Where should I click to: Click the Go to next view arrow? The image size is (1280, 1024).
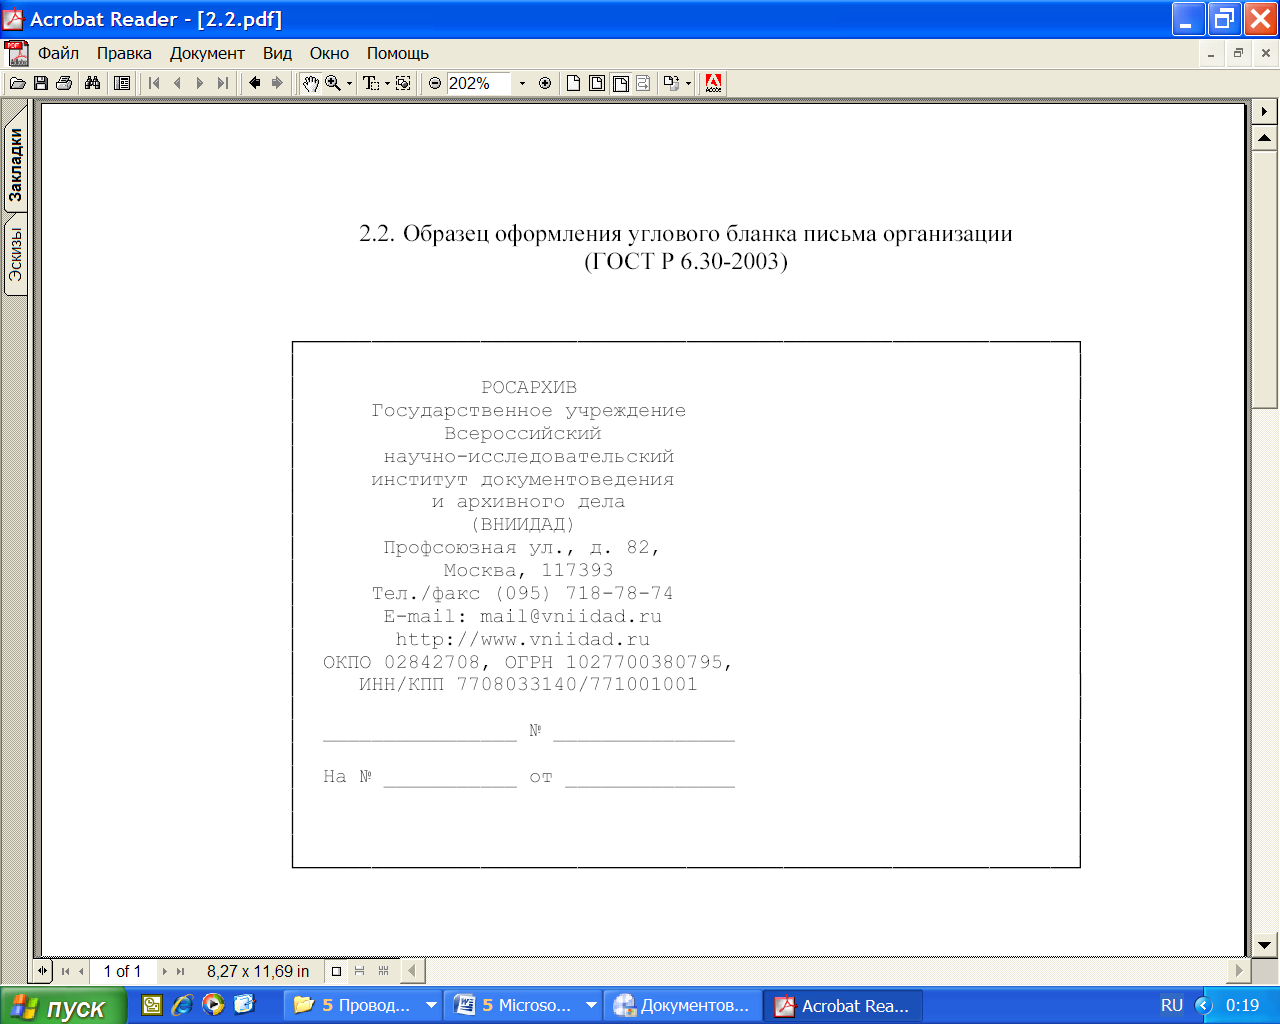coord(277,83)
